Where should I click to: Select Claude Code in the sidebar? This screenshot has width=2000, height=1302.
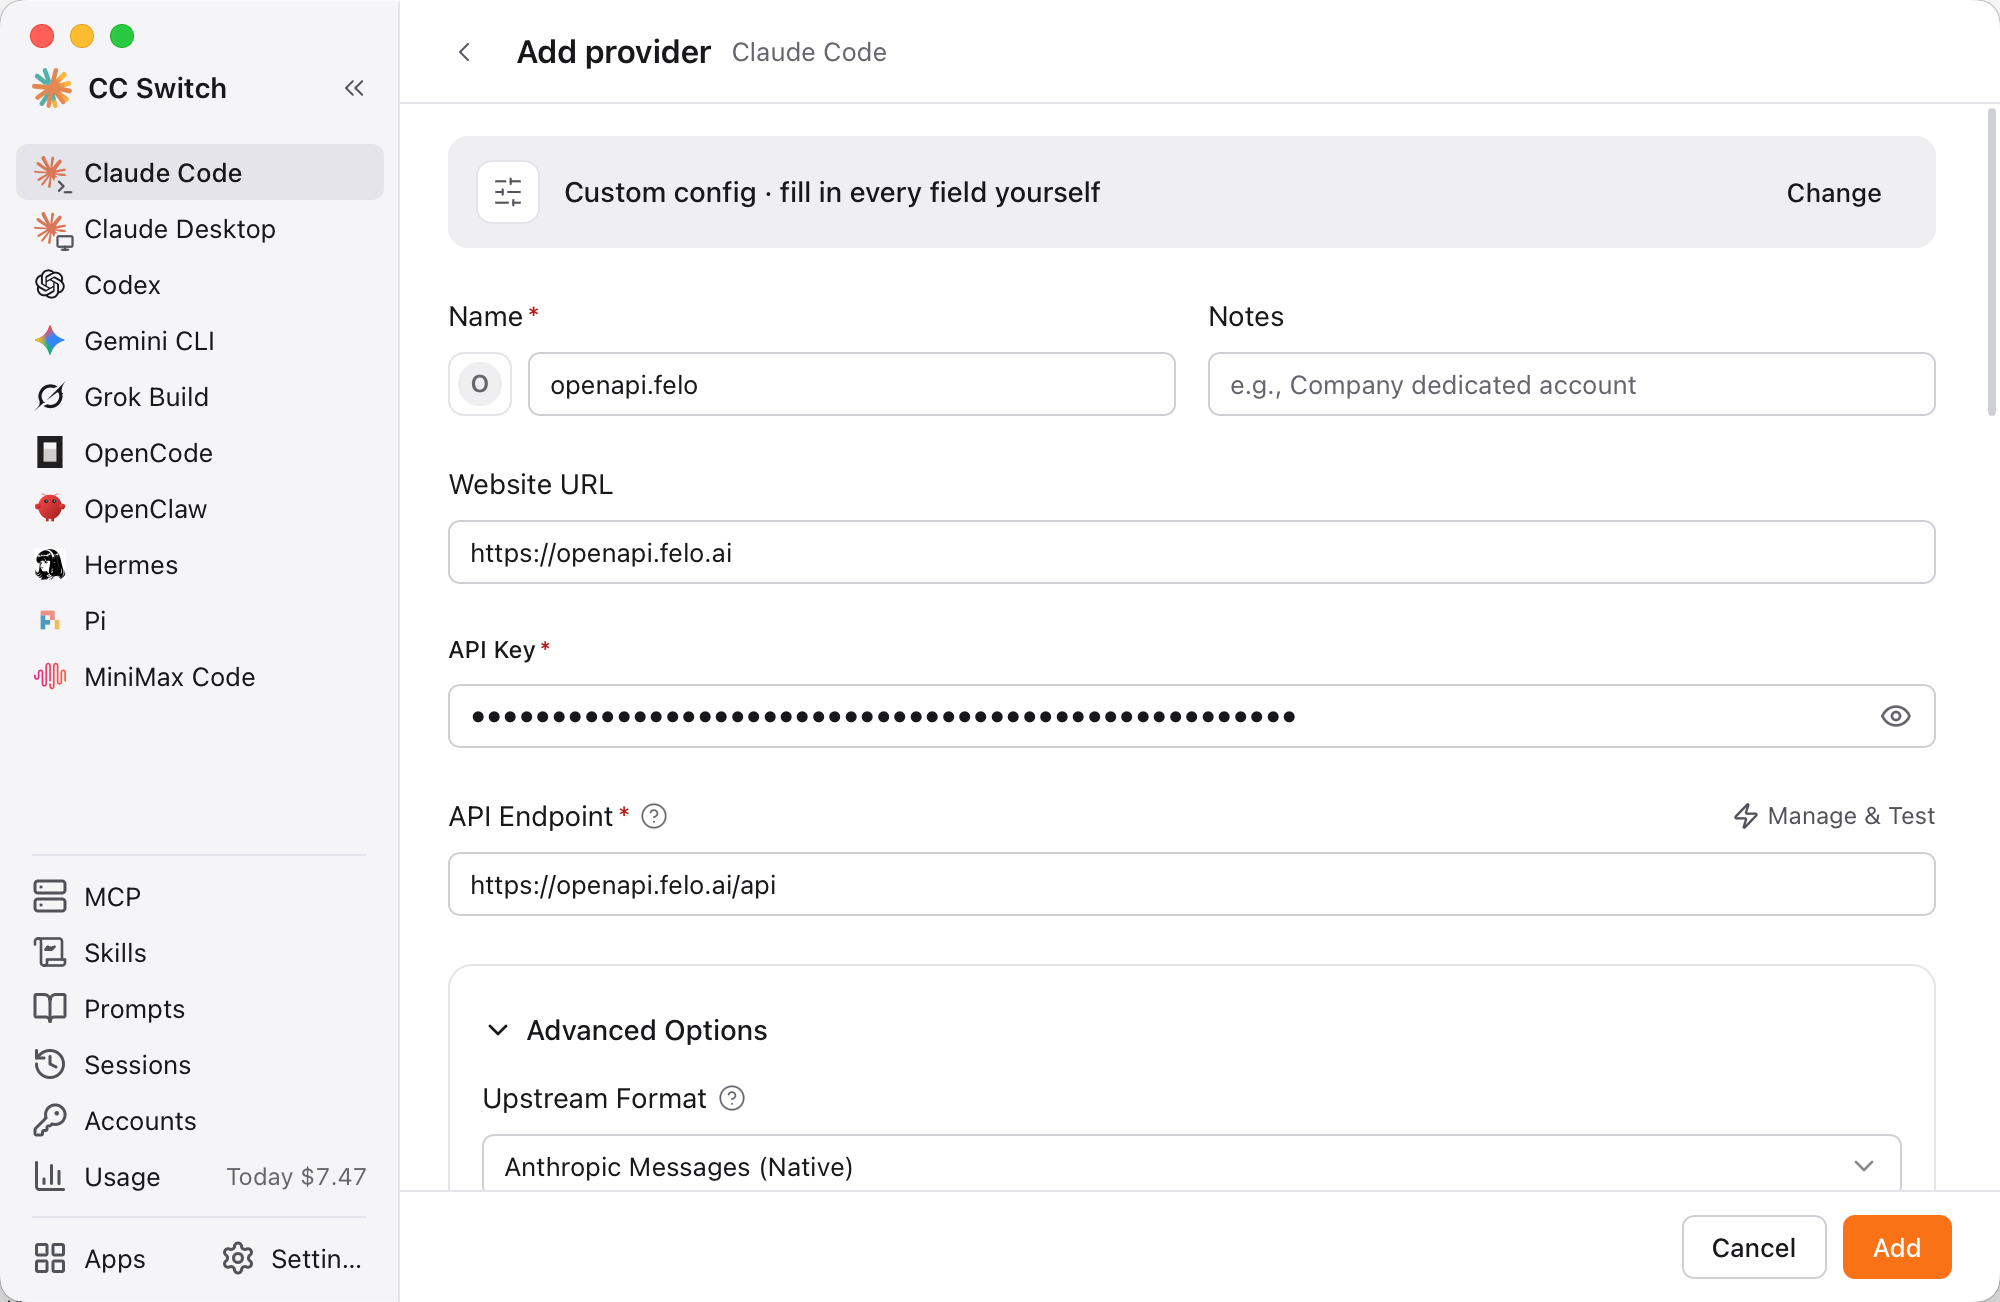(200, 172)
